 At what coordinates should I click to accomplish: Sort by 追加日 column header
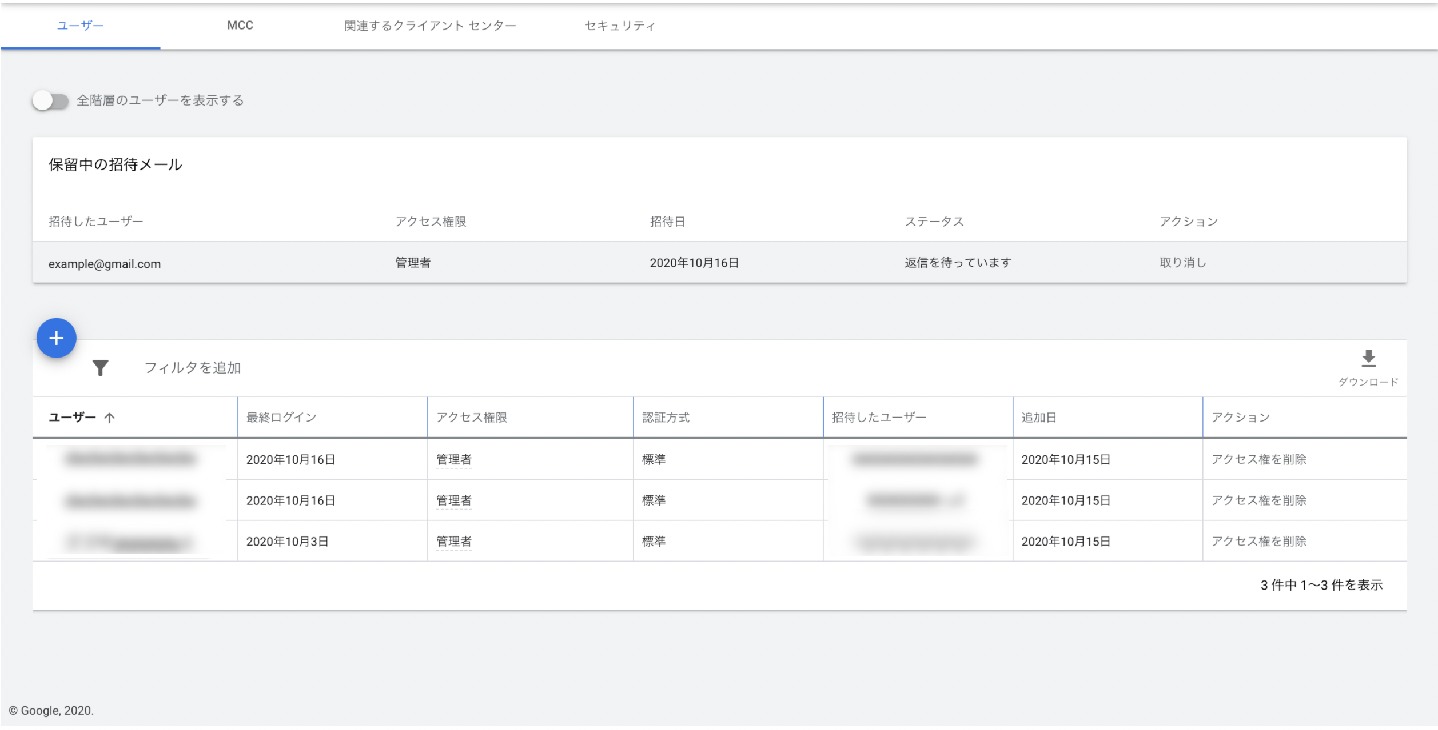click(x=1041, y=418)
